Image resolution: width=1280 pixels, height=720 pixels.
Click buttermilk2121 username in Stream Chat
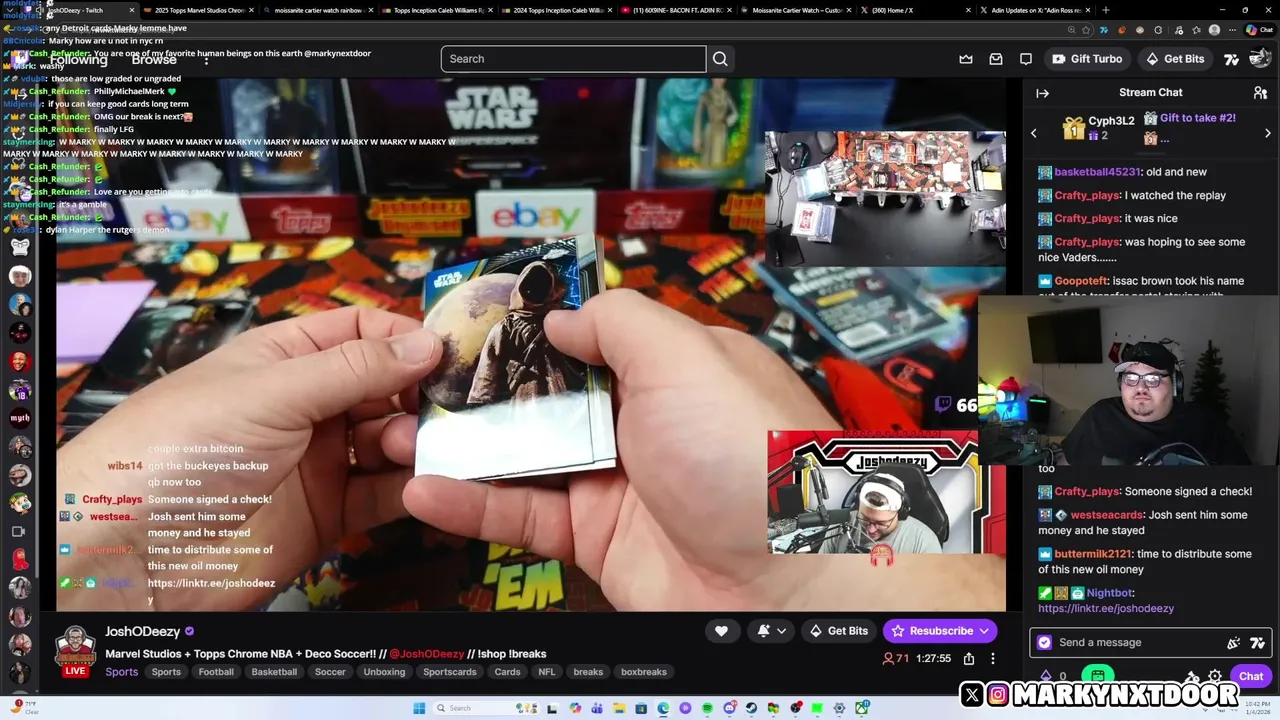pyautogui.click(x=1092, y=554)
